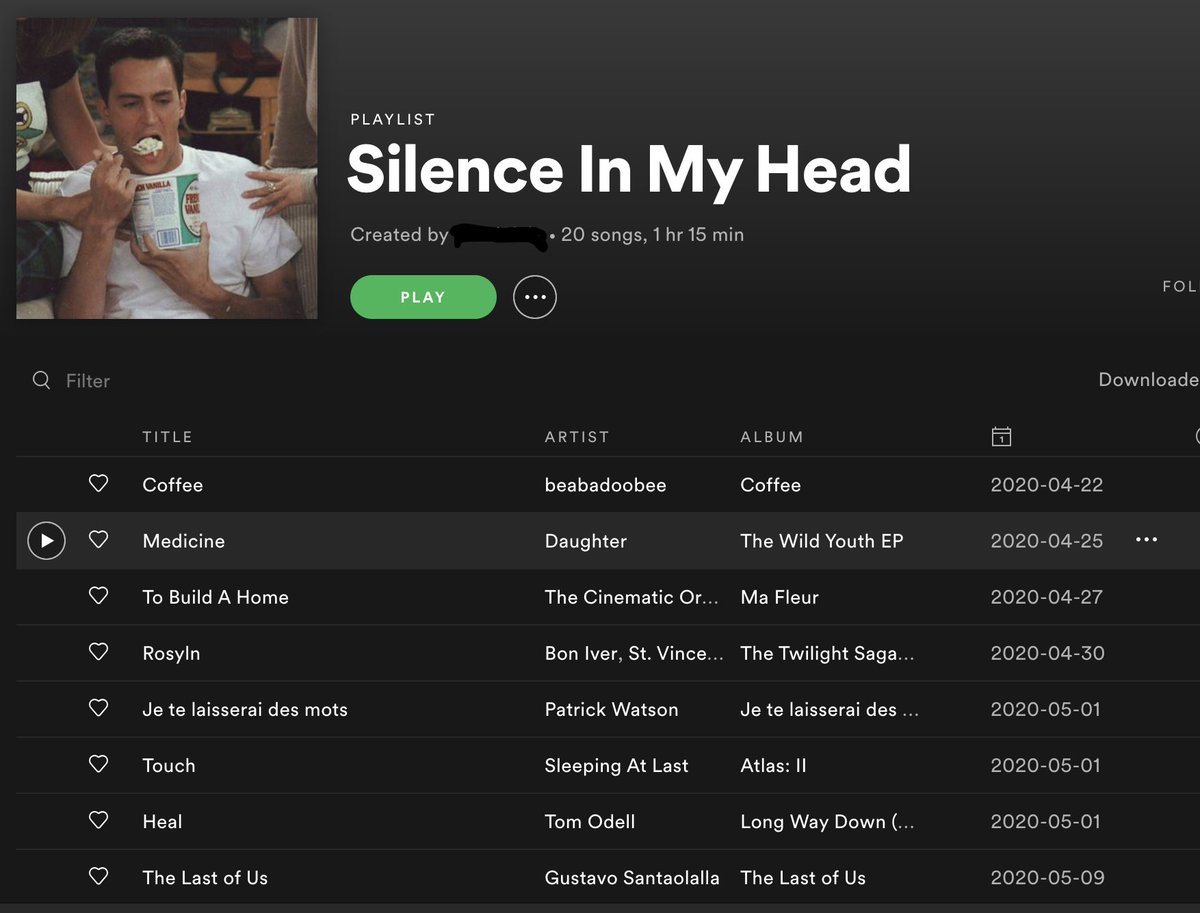Open album Long Way Down
Image resolution: width=1200 pixels, height=913 pixels.
point(827,821)
